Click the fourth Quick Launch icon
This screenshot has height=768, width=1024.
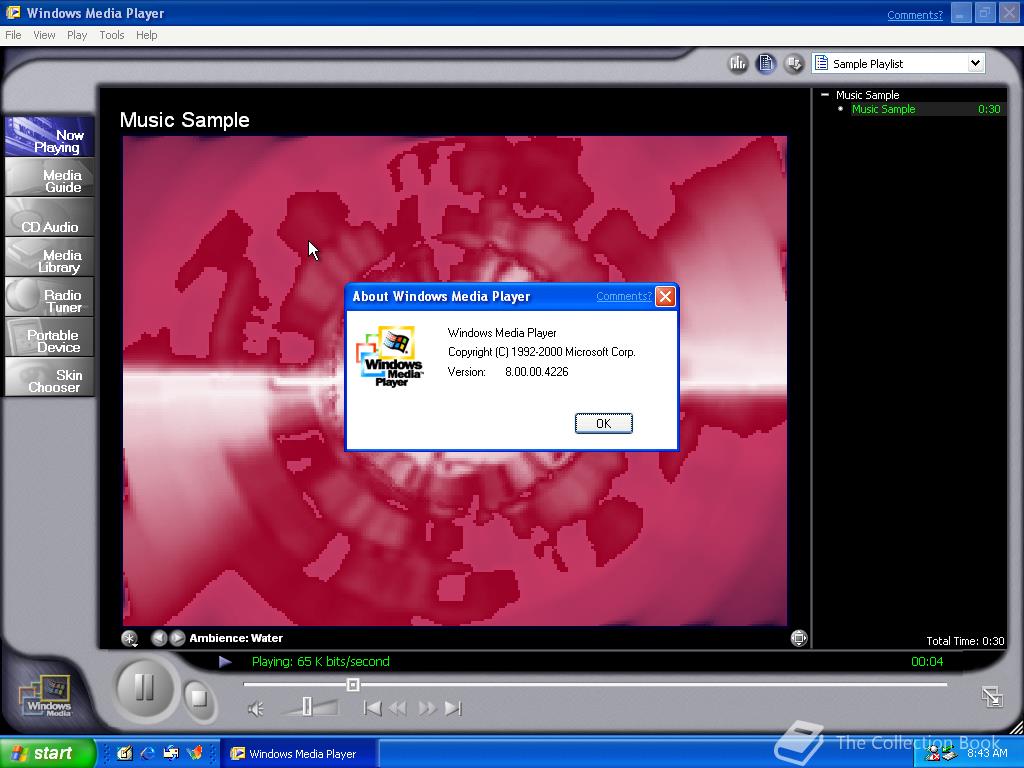click(x=195, y=753)
